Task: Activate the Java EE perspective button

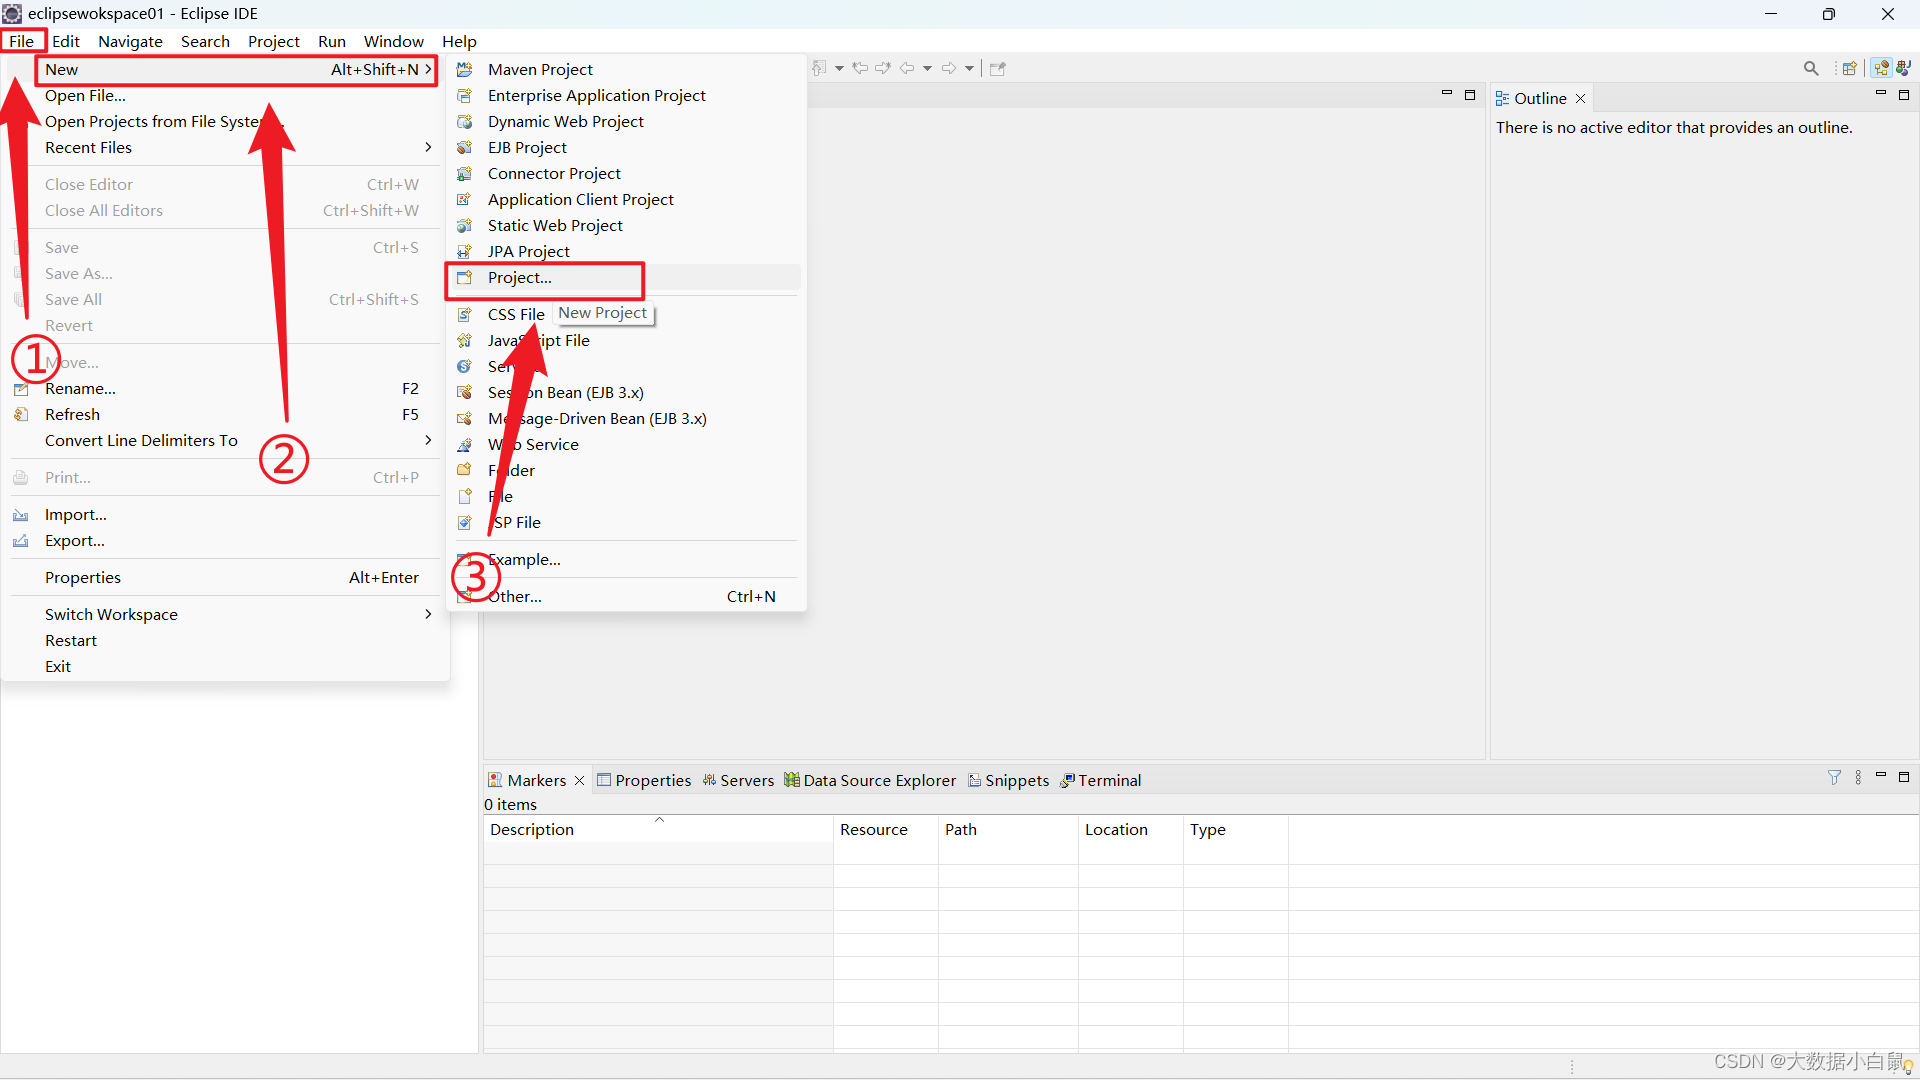Action: [1881, 68]
